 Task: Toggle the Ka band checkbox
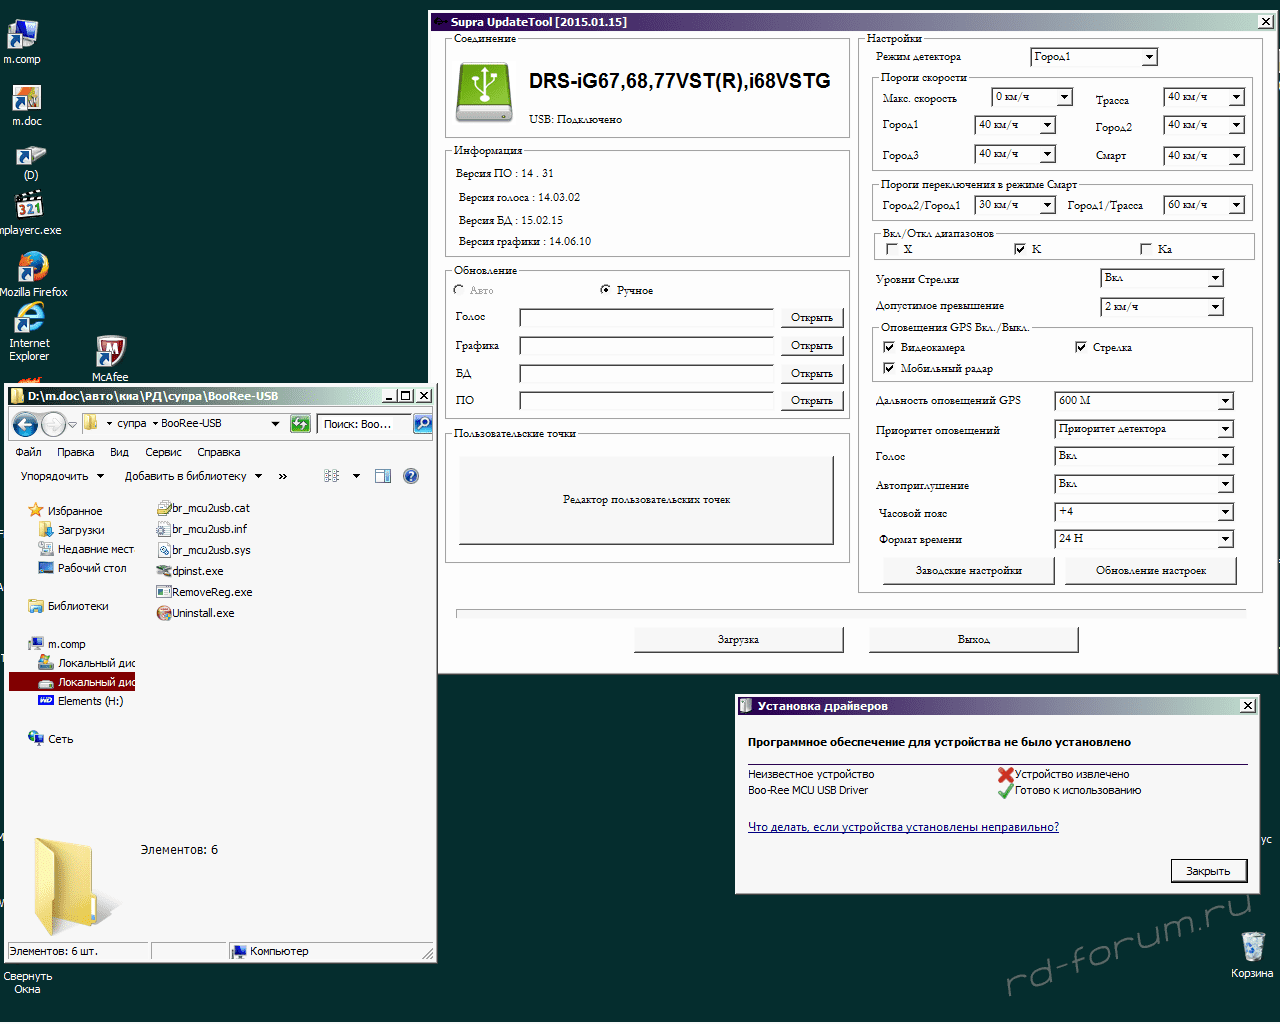[1146, 249]
